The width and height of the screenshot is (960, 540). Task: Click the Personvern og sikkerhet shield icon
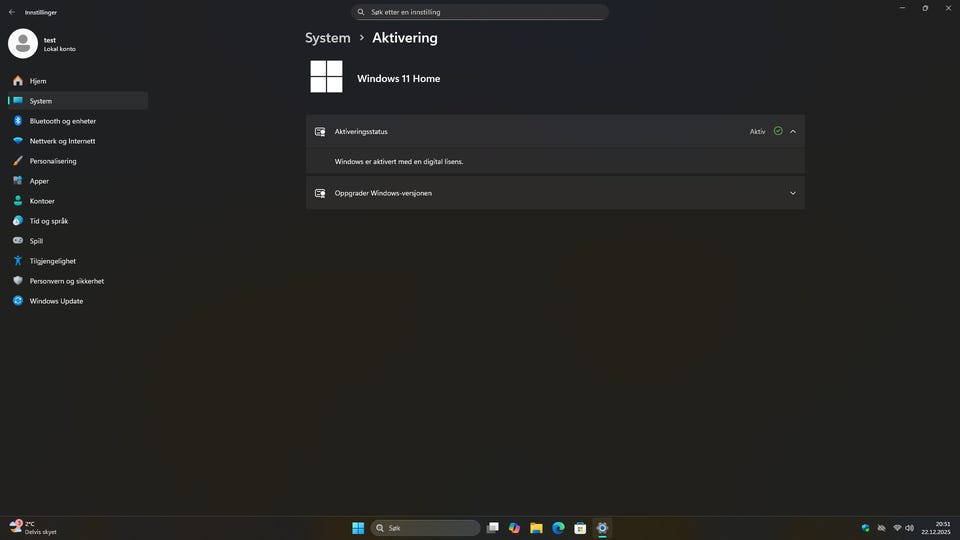(x=18, y=280)
